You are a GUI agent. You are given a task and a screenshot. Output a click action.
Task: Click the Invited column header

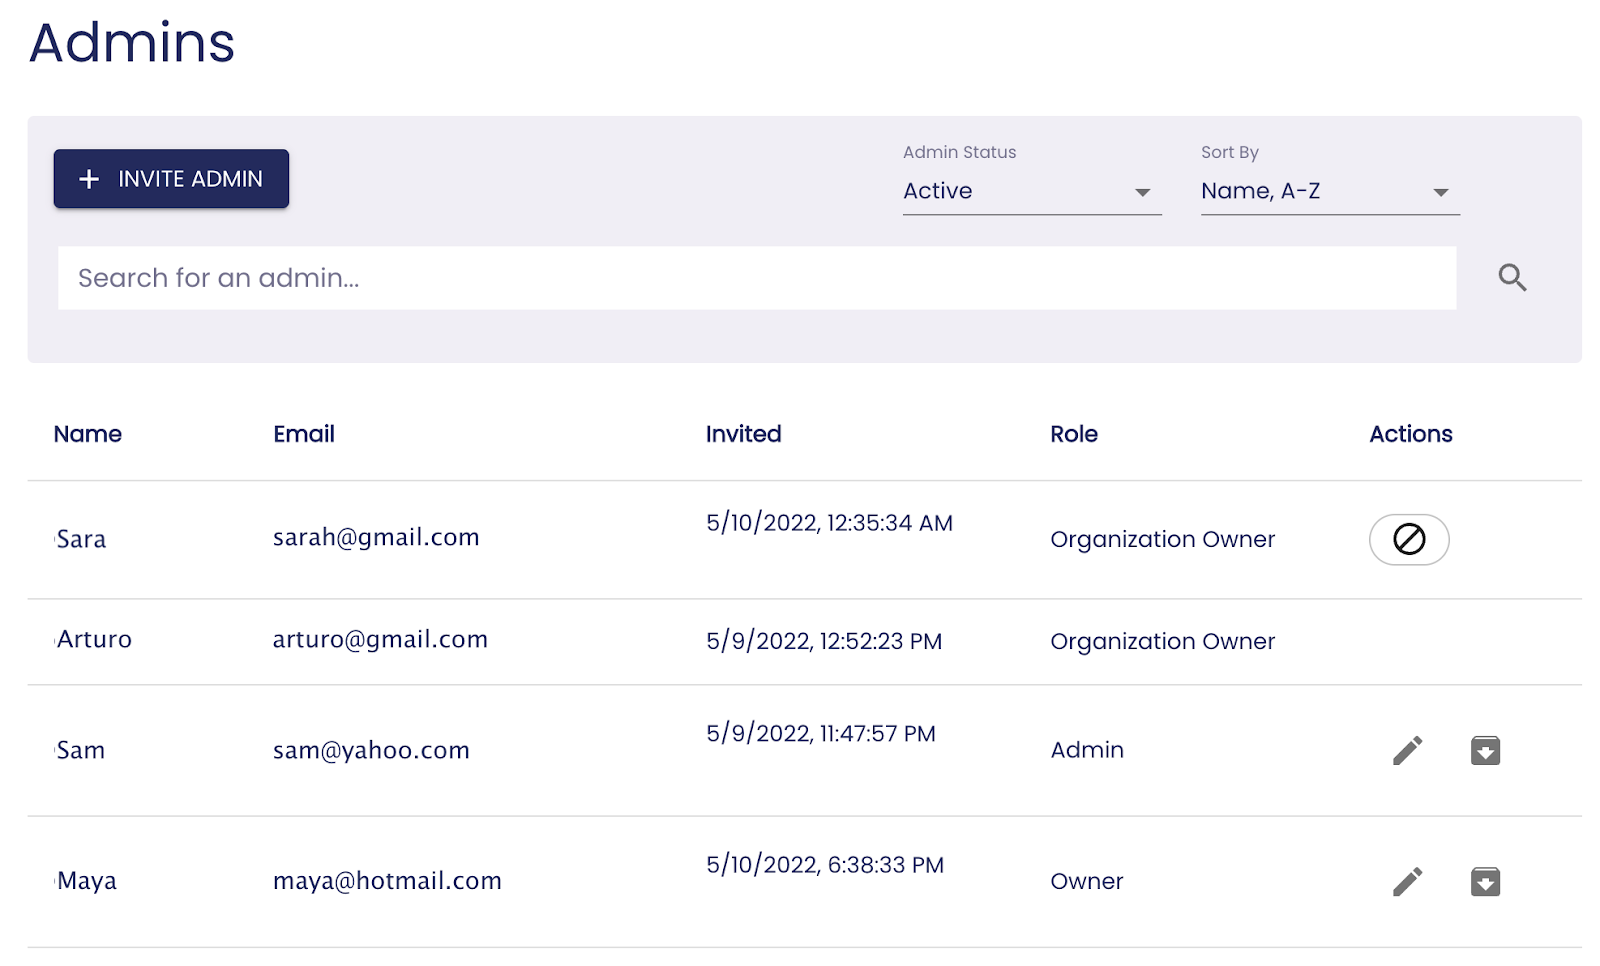click(743, 434)
